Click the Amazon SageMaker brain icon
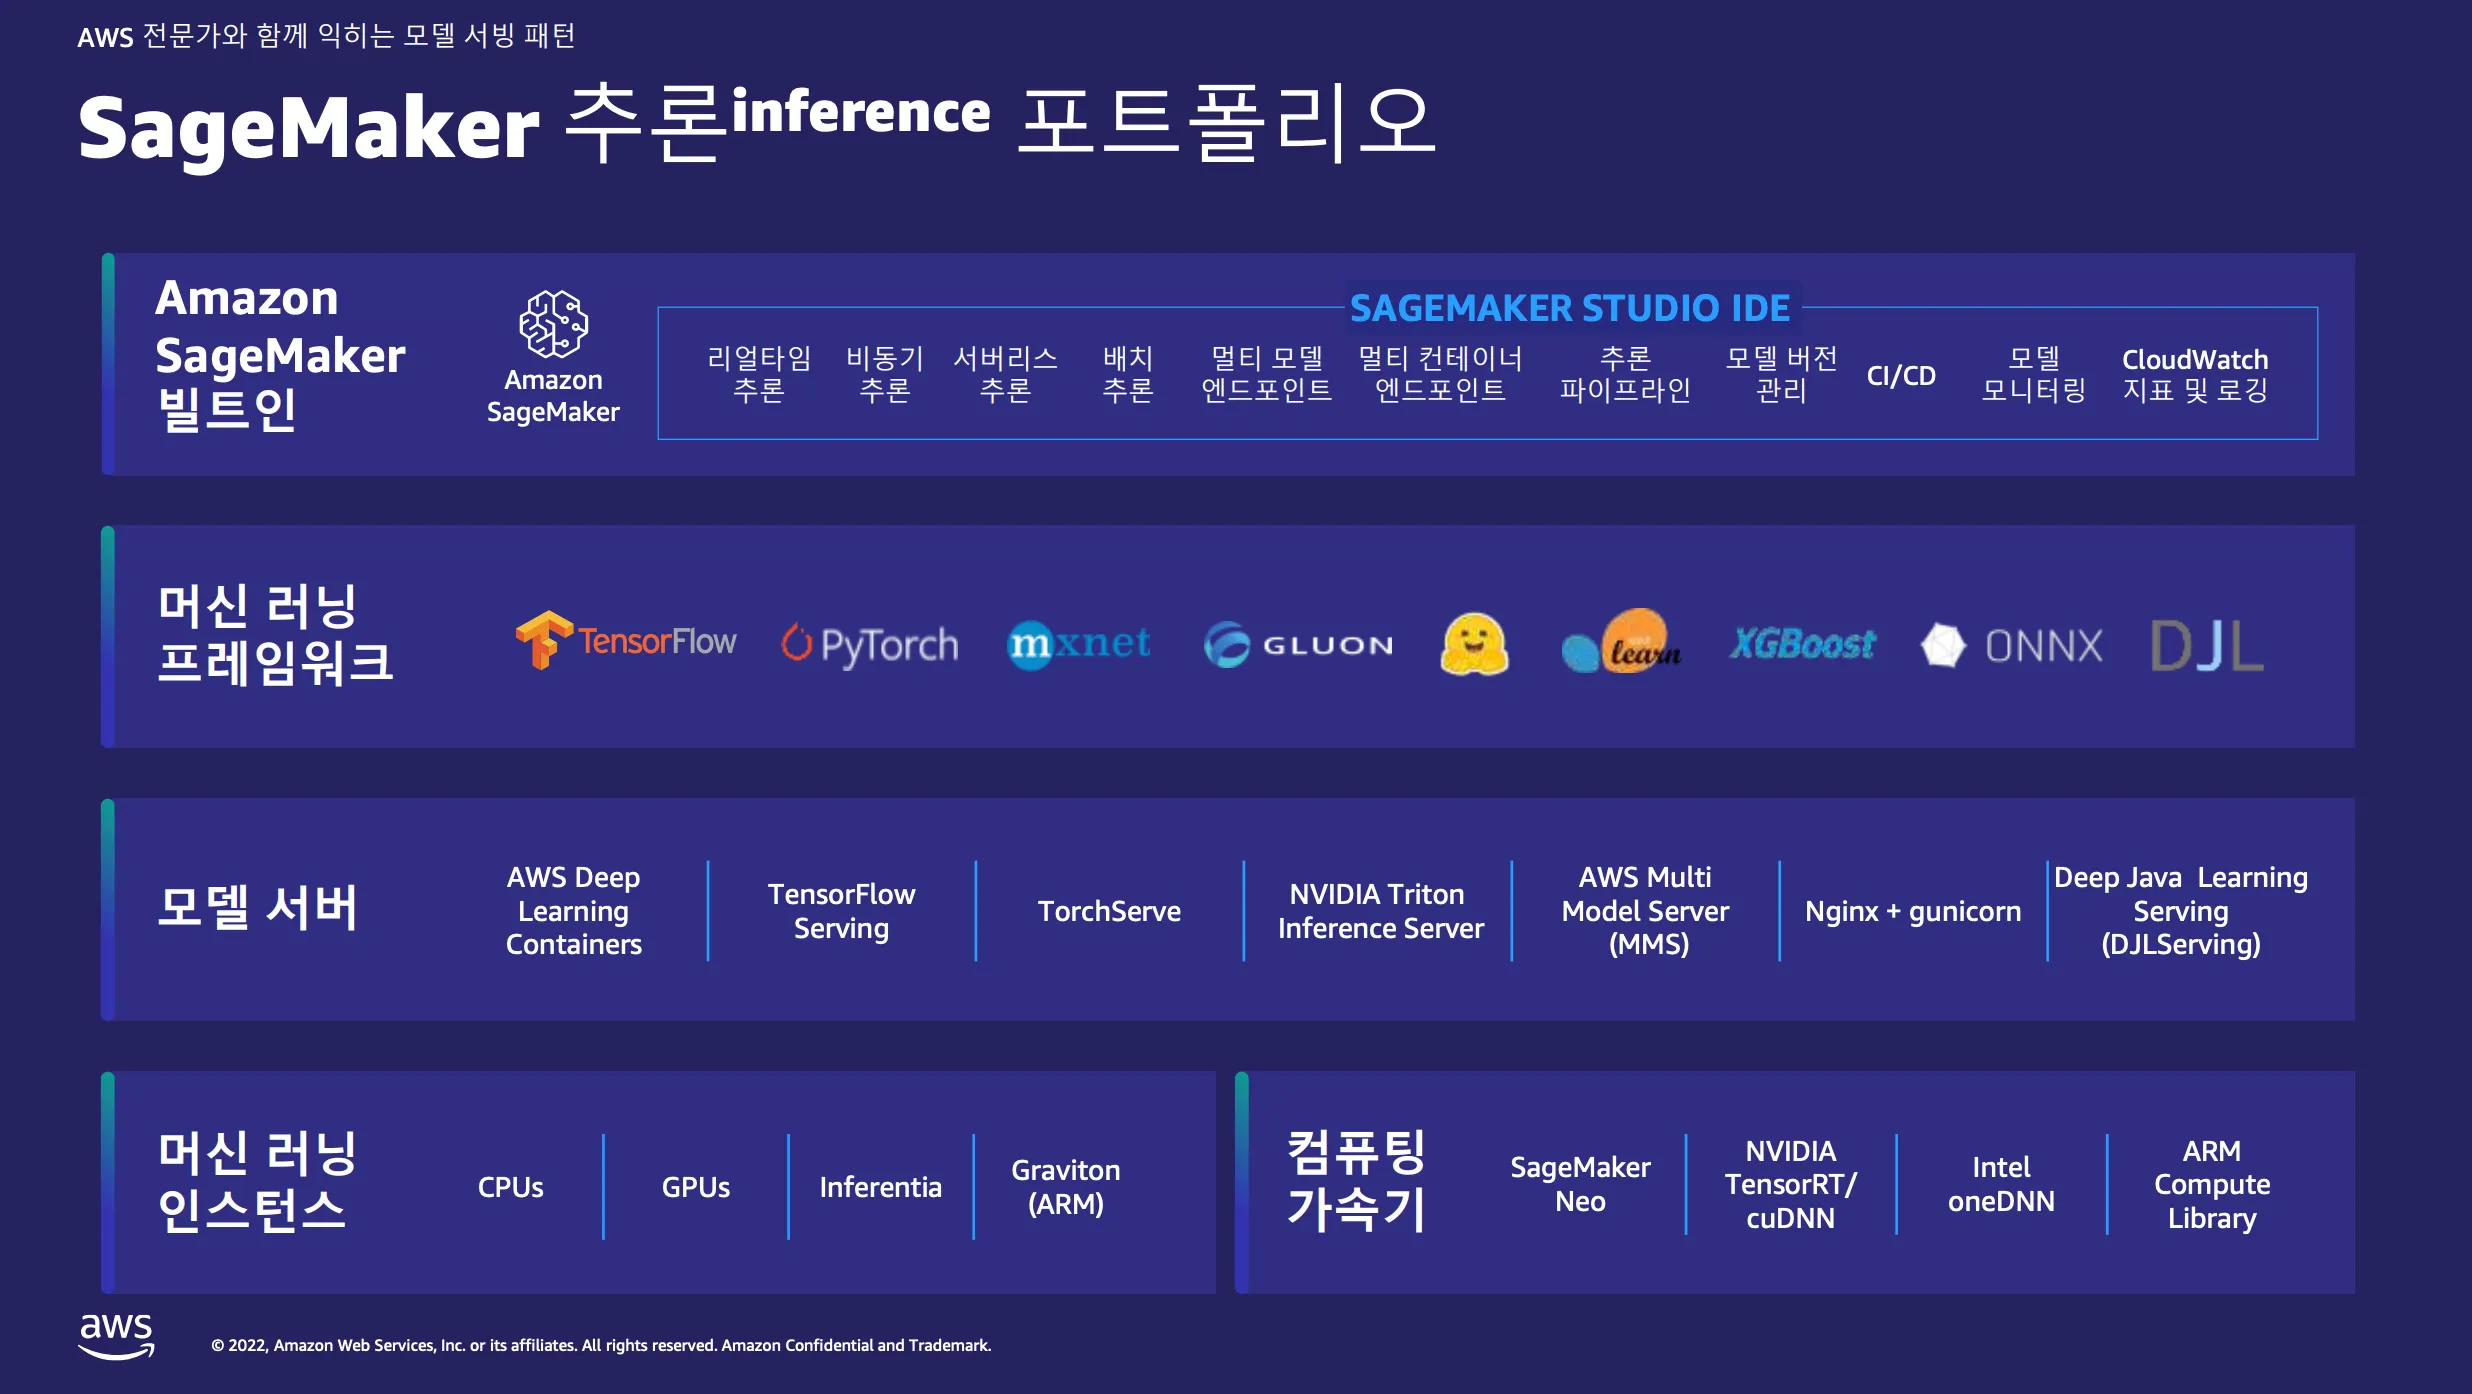2472x1394 pixels. tap(553, 324)
